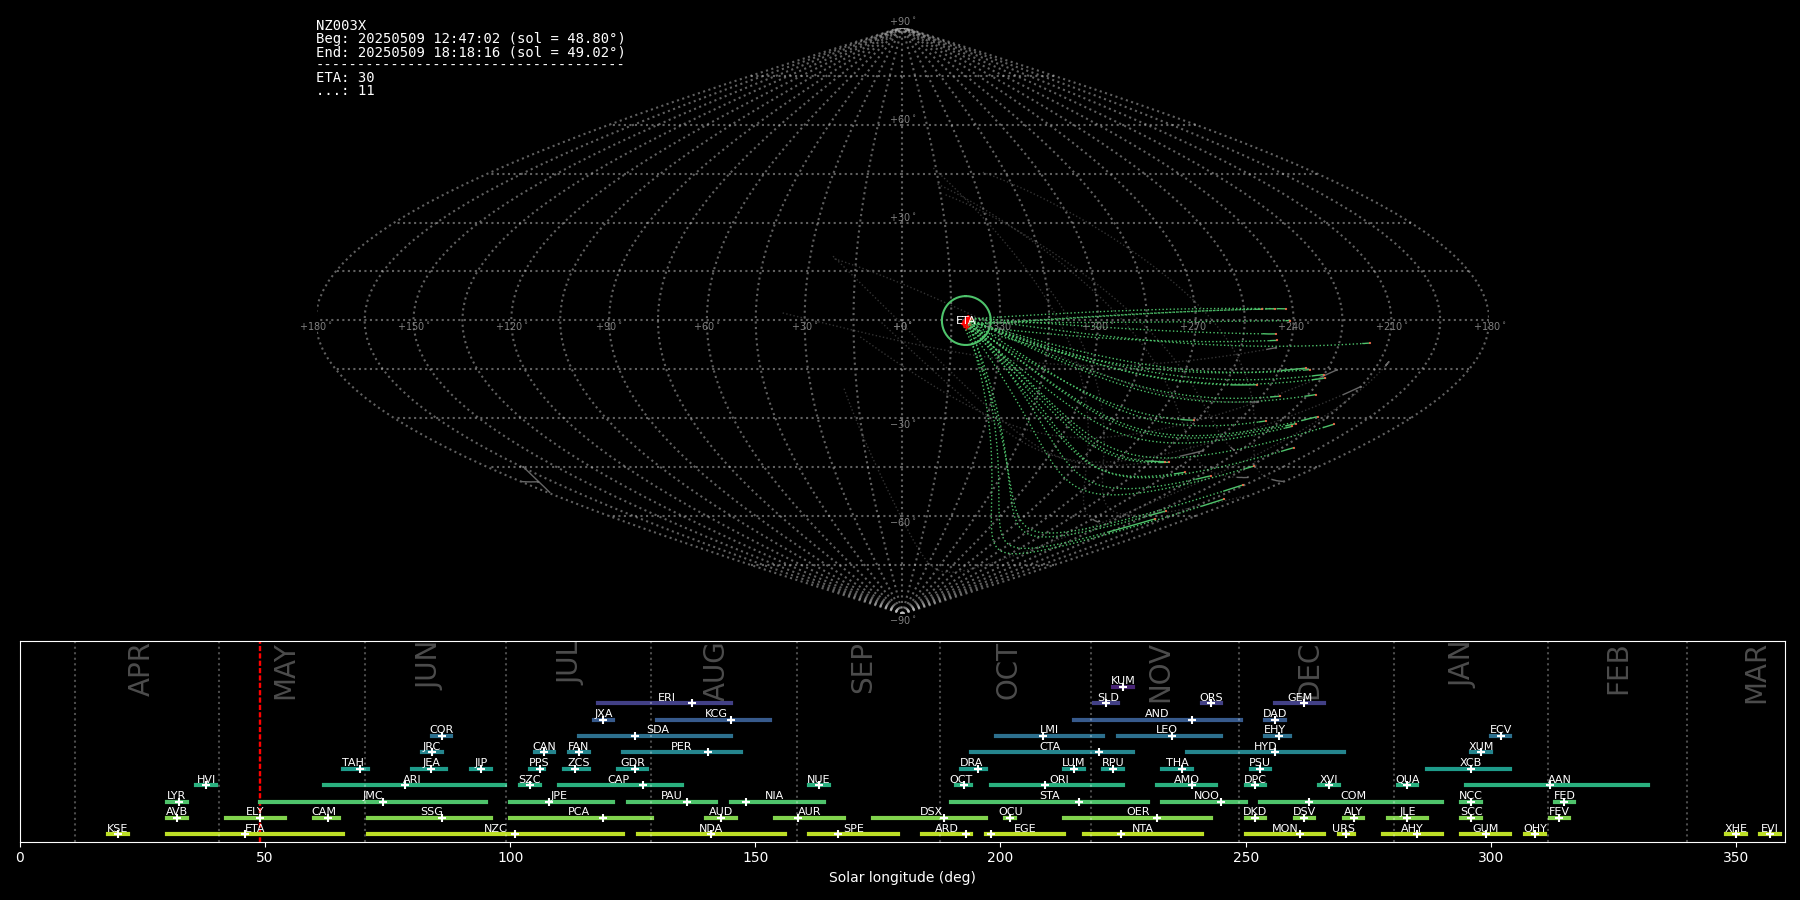
Task: Select the End: 20250509 18:18:16 line
Action: [x=470, y=52]
